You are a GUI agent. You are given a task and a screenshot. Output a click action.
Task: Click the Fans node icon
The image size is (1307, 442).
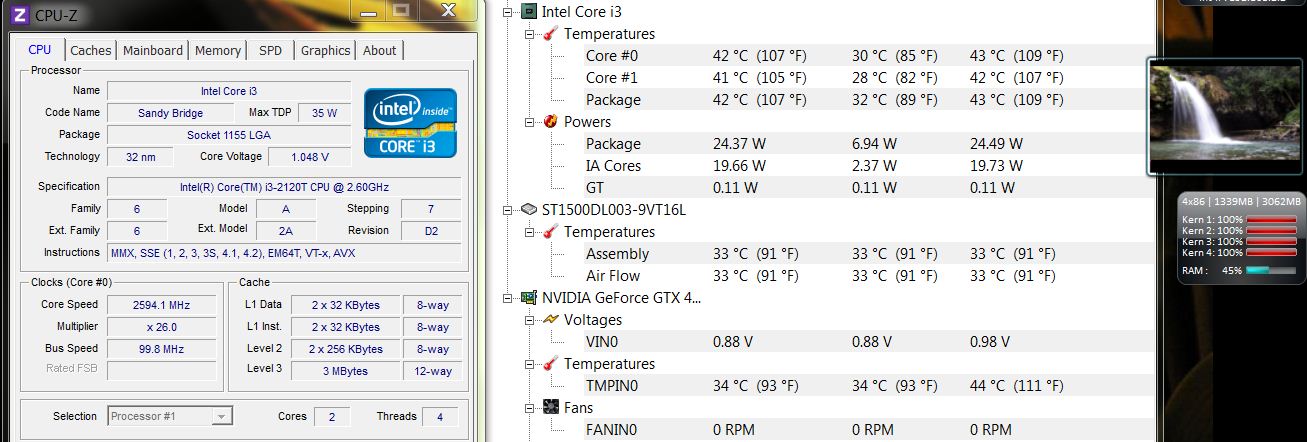pyautogui.click(x=549, y=408)
